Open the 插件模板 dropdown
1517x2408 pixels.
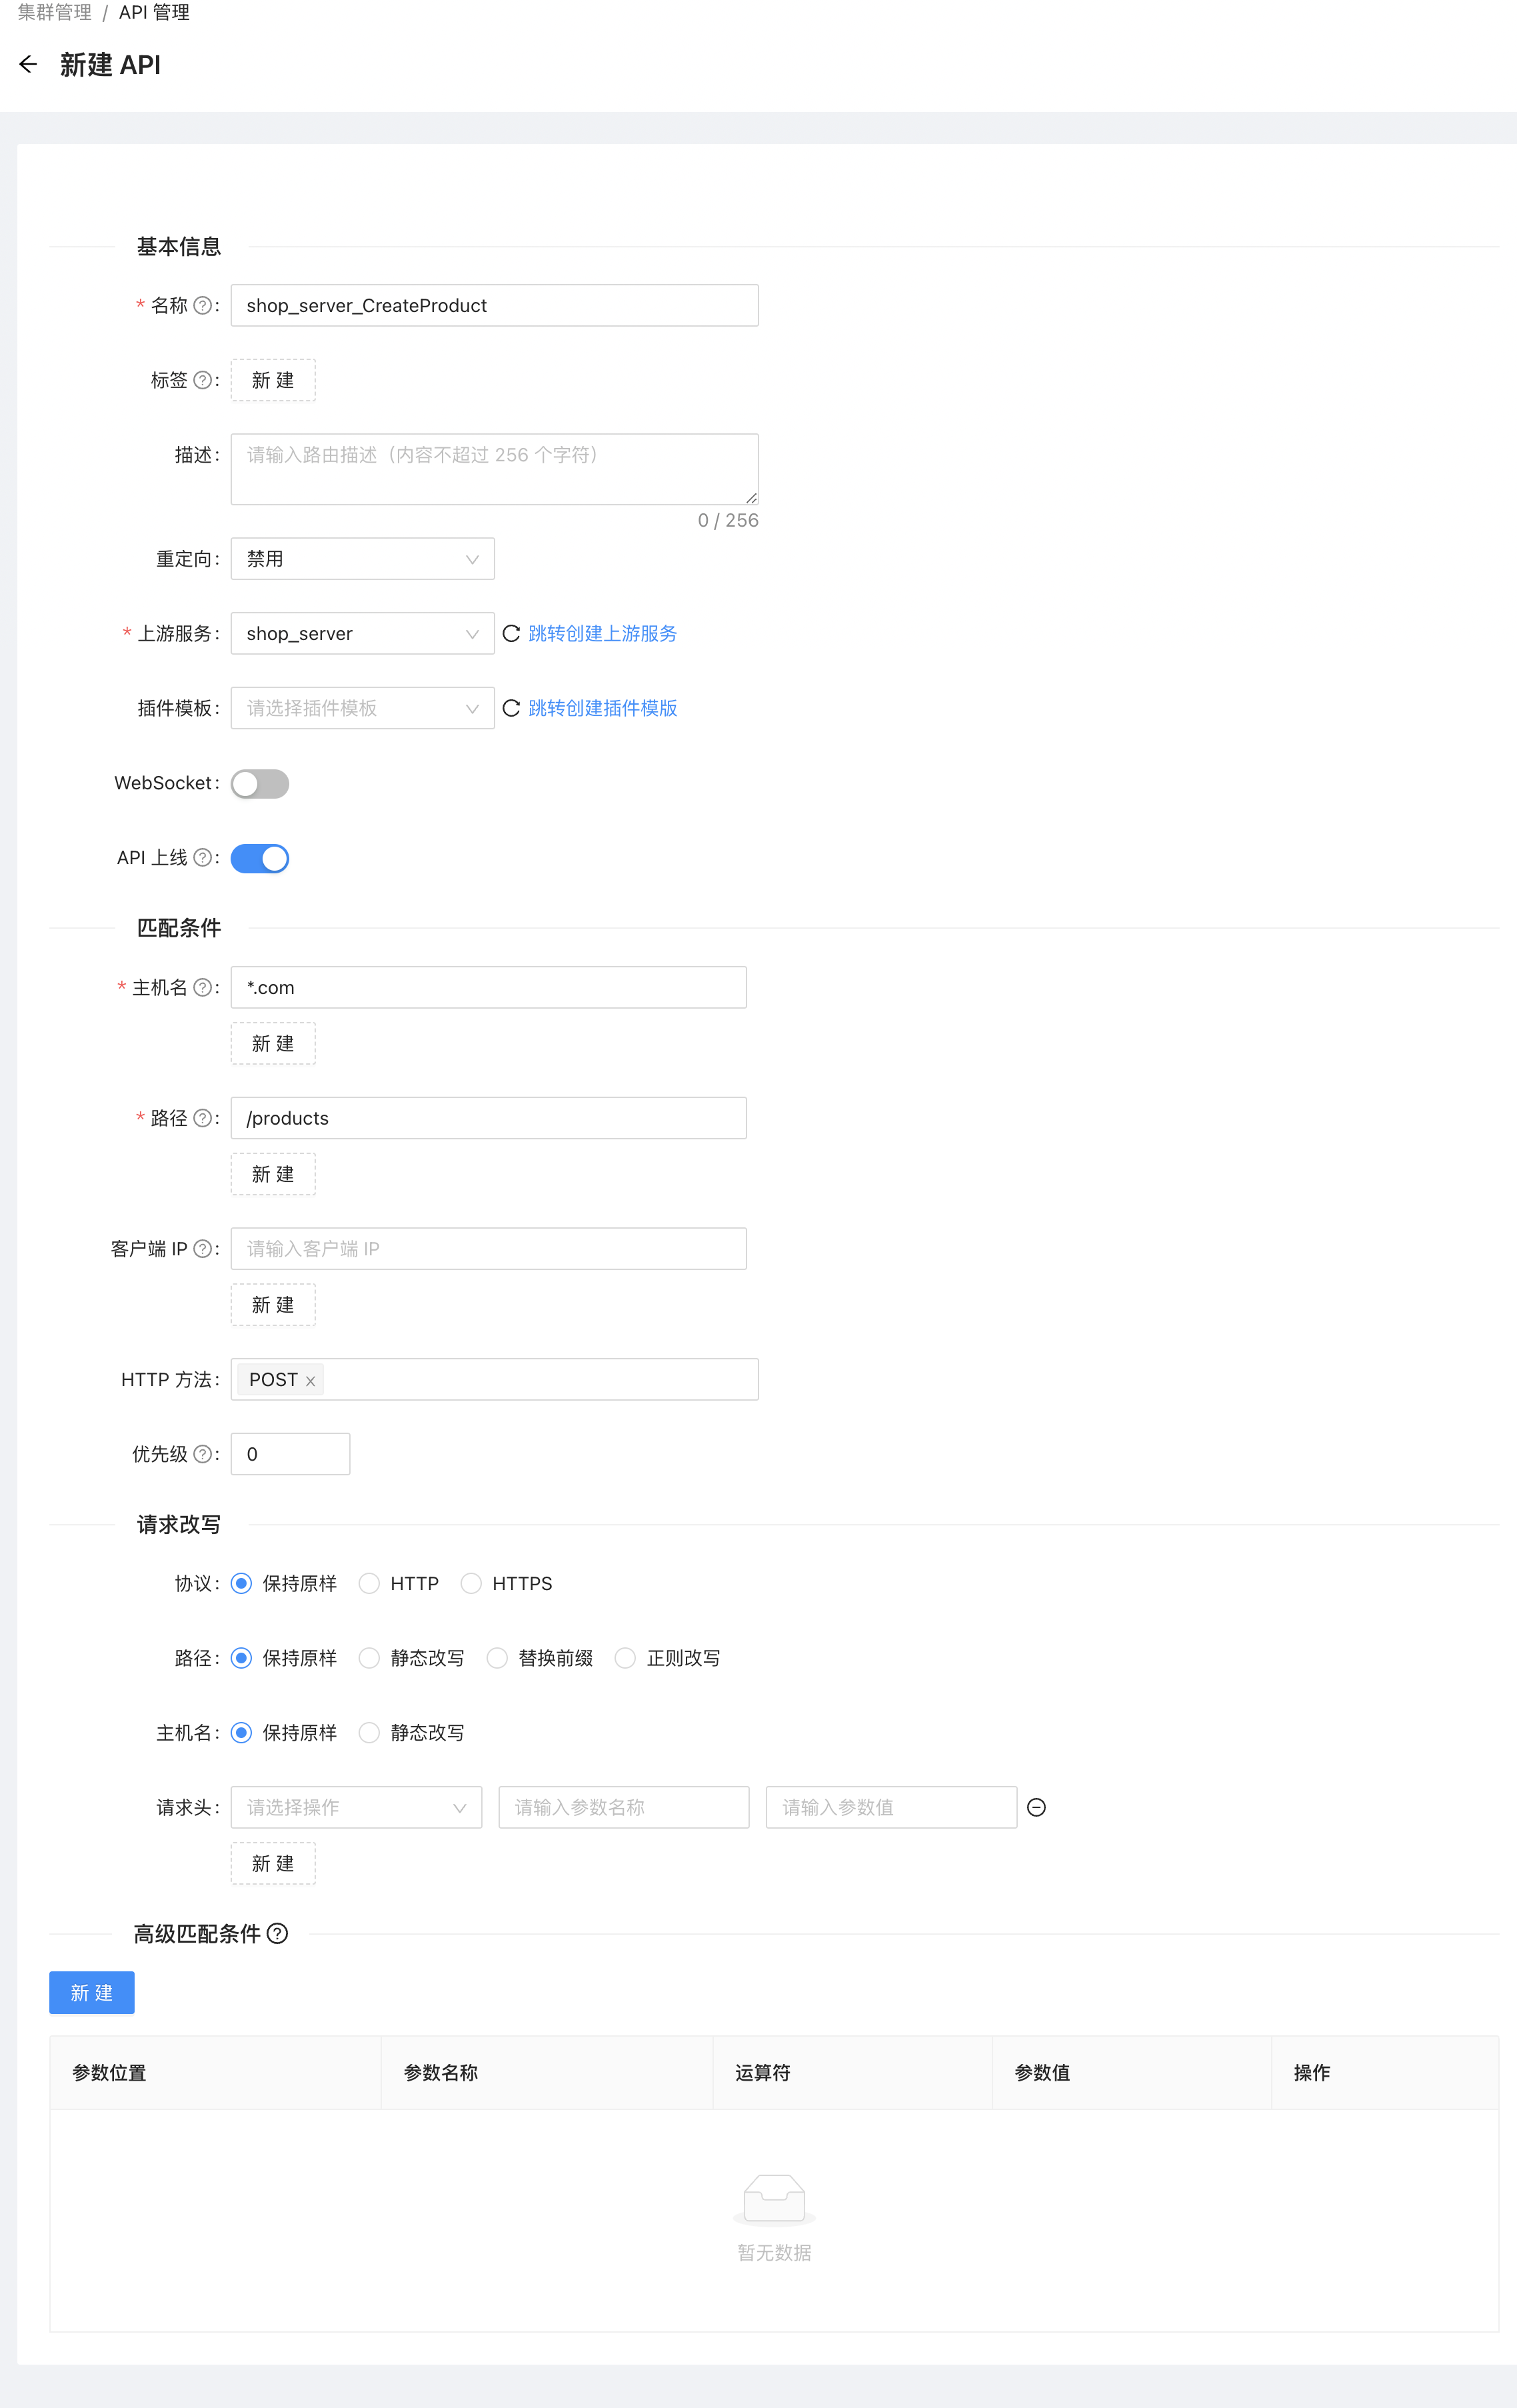[363, 708]
